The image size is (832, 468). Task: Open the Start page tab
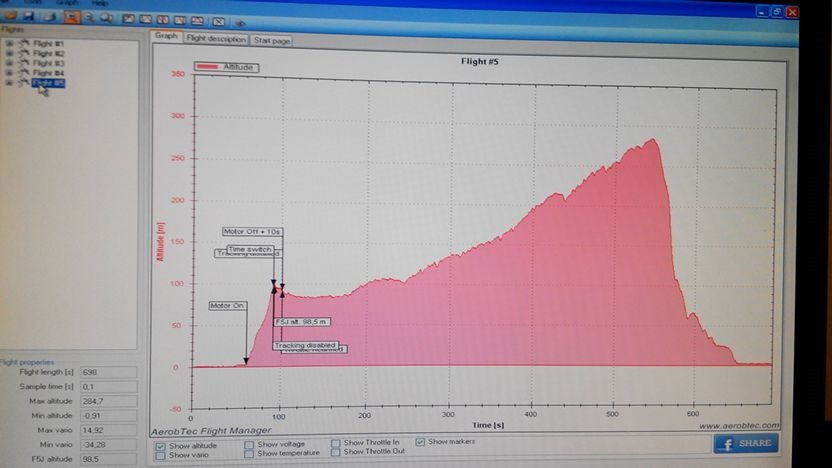[x=271, y=40]
